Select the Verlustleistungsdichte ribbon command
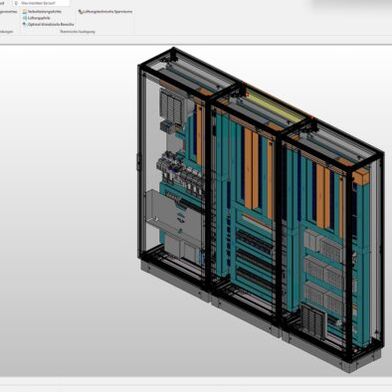This screenshot has width=392, height=392. [x=42, y=11]
